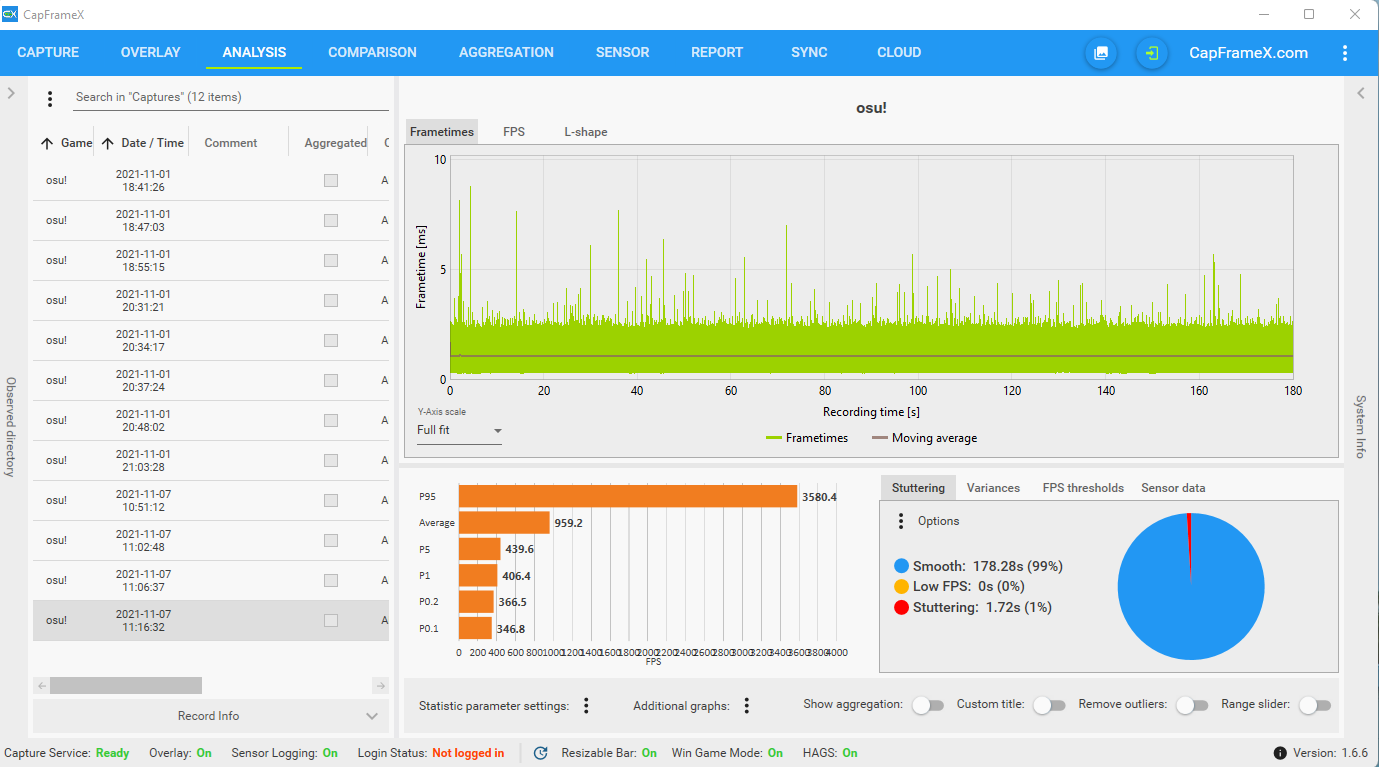Click the Frametimes legend entry
This screenshot has height=767, width=1379.
(x=807, y=438)
